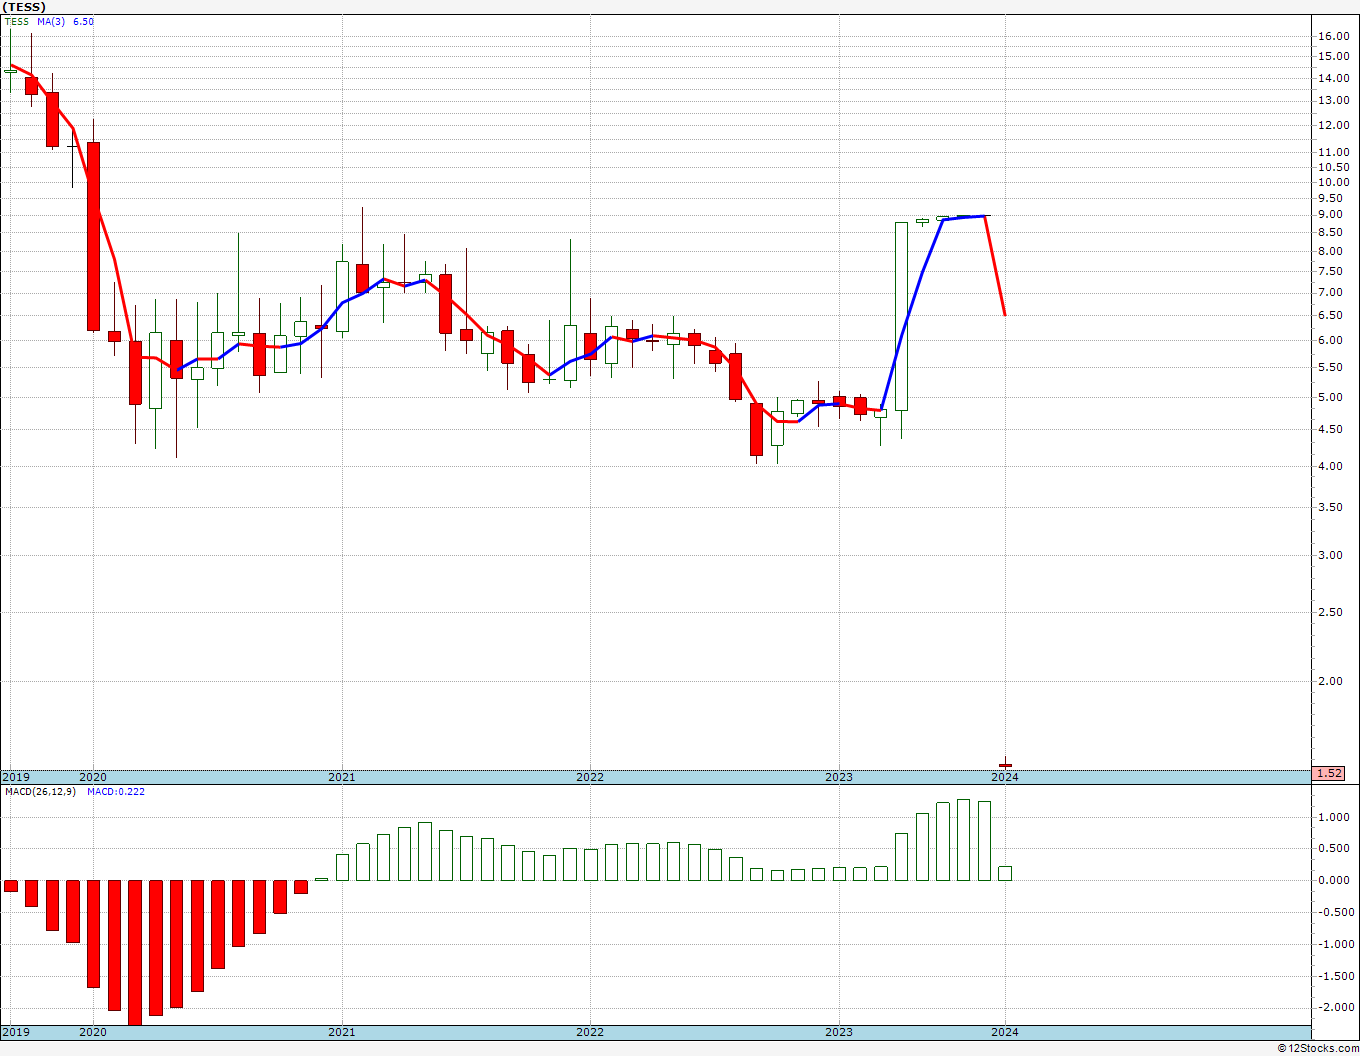
Task: Select the MACD:0.222 value label
Action: coord(115,792)
